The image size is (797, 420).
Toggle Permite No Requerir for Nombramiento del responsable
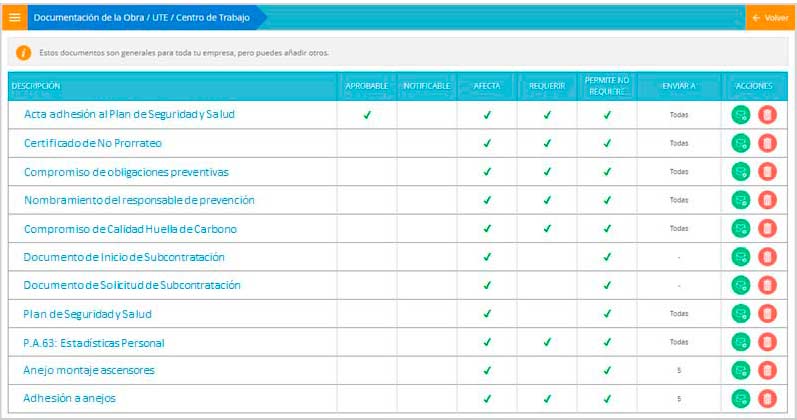[607, 200]
